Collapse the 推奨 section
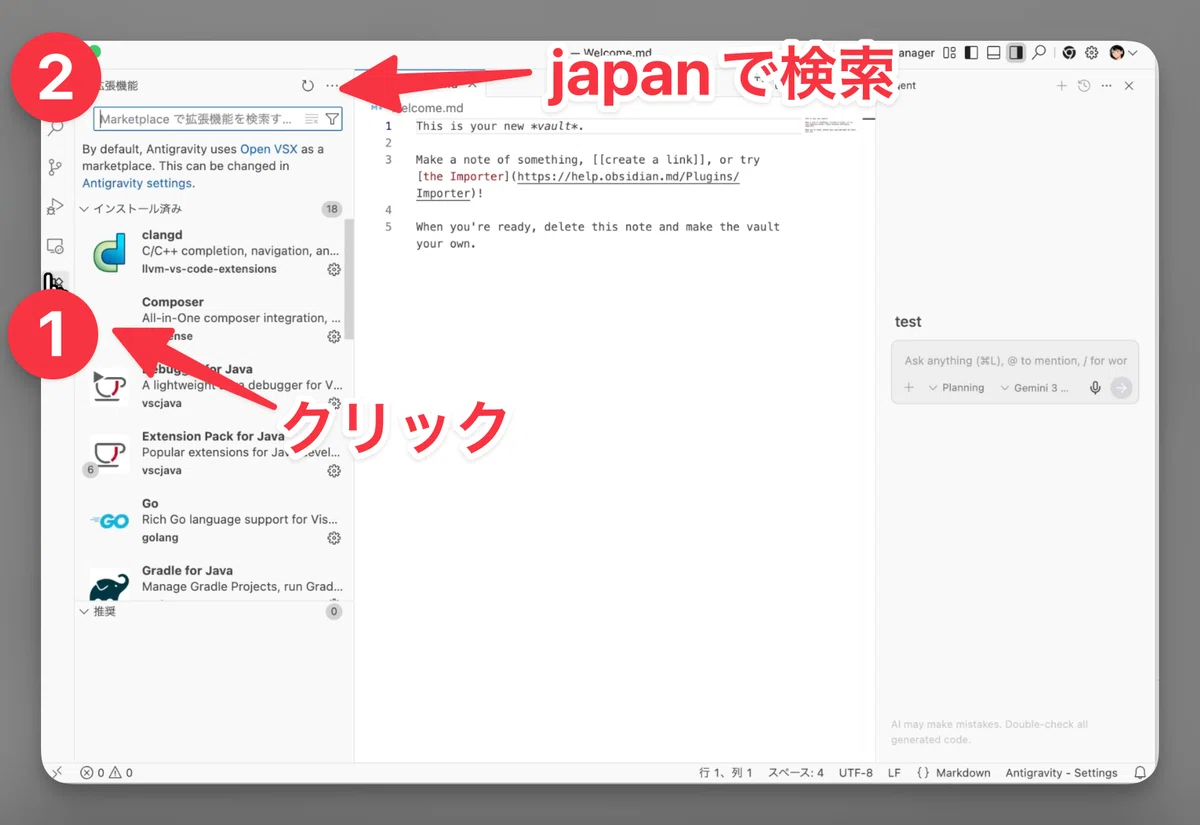This screenshot has height=825, width=1200. point(98,611)
